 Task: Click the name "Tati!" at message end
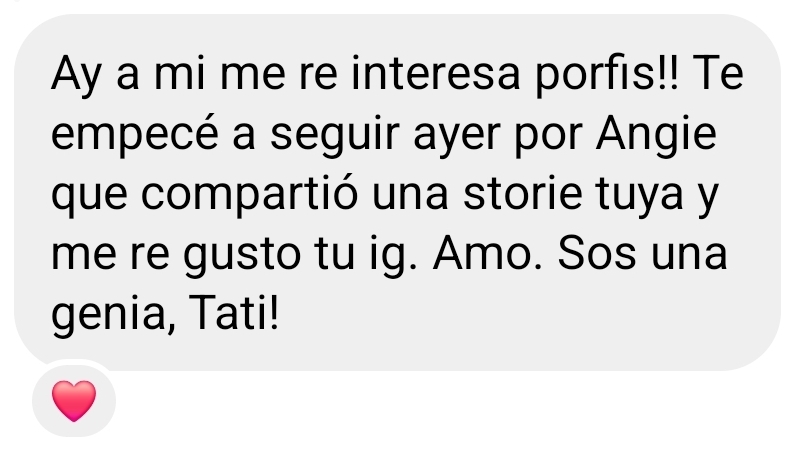point(234,313)
